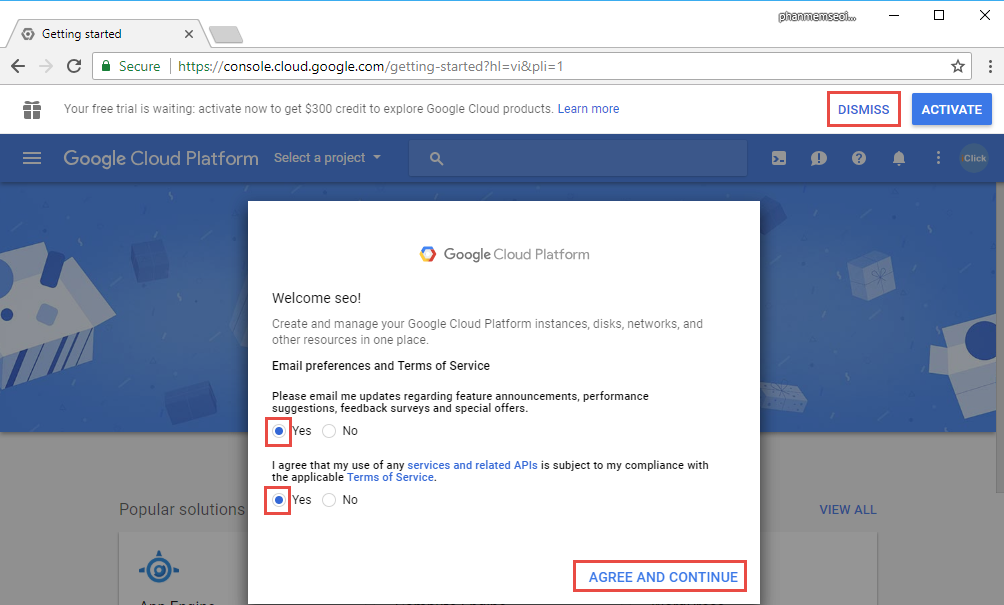Click the account avatar in header
Viewport: 1004px width, 605px height.
click(x=974, y=158)
